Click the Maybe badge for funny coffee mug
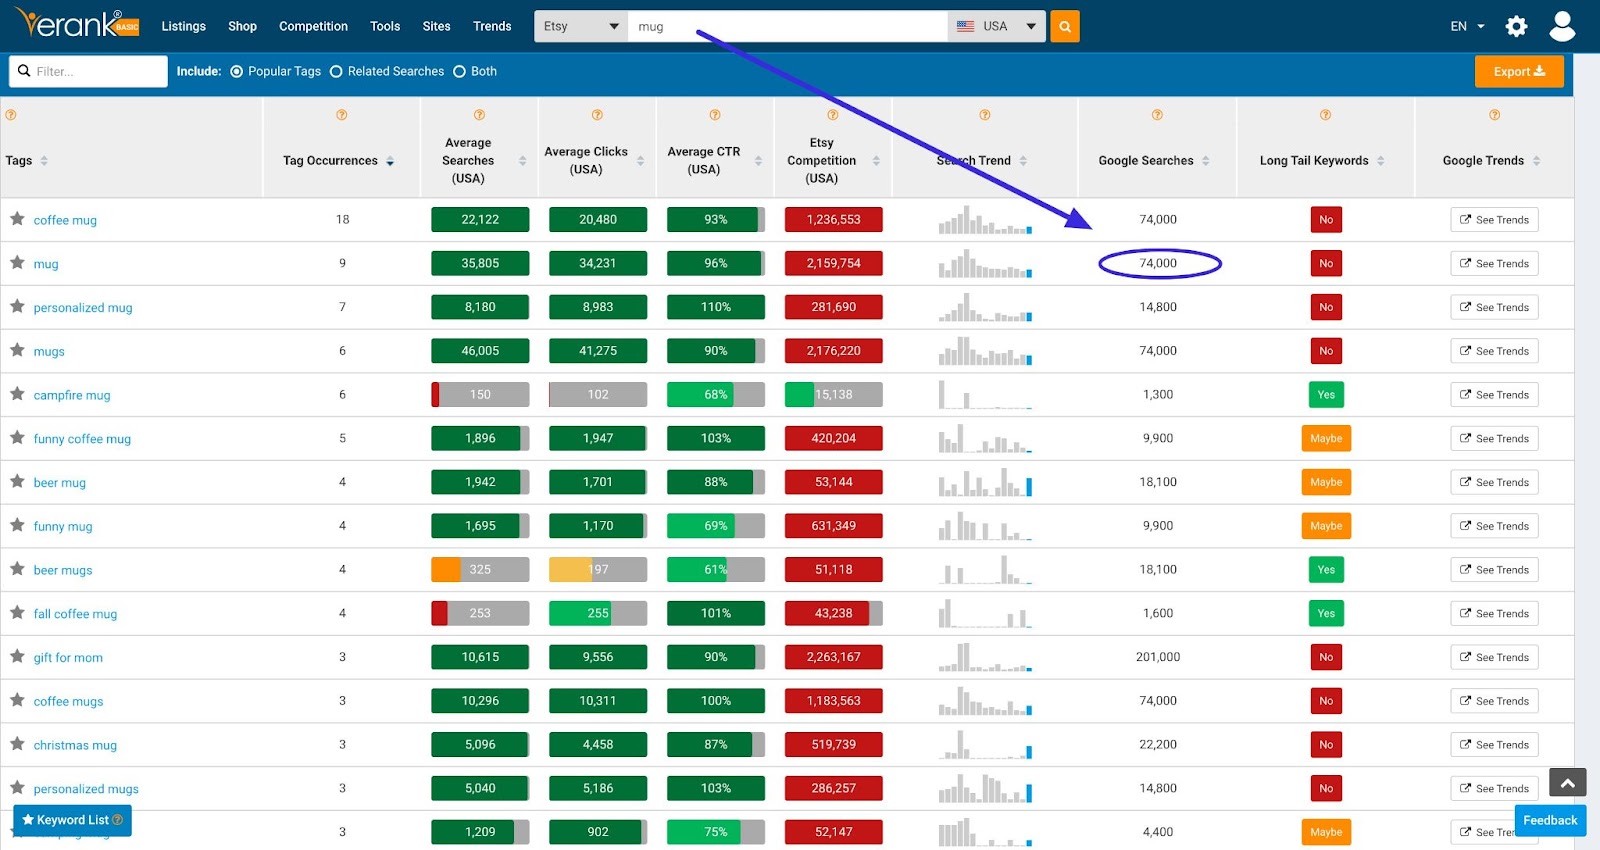The image size is (1600, 850). pyautogui.click(x=1326, y=438)
